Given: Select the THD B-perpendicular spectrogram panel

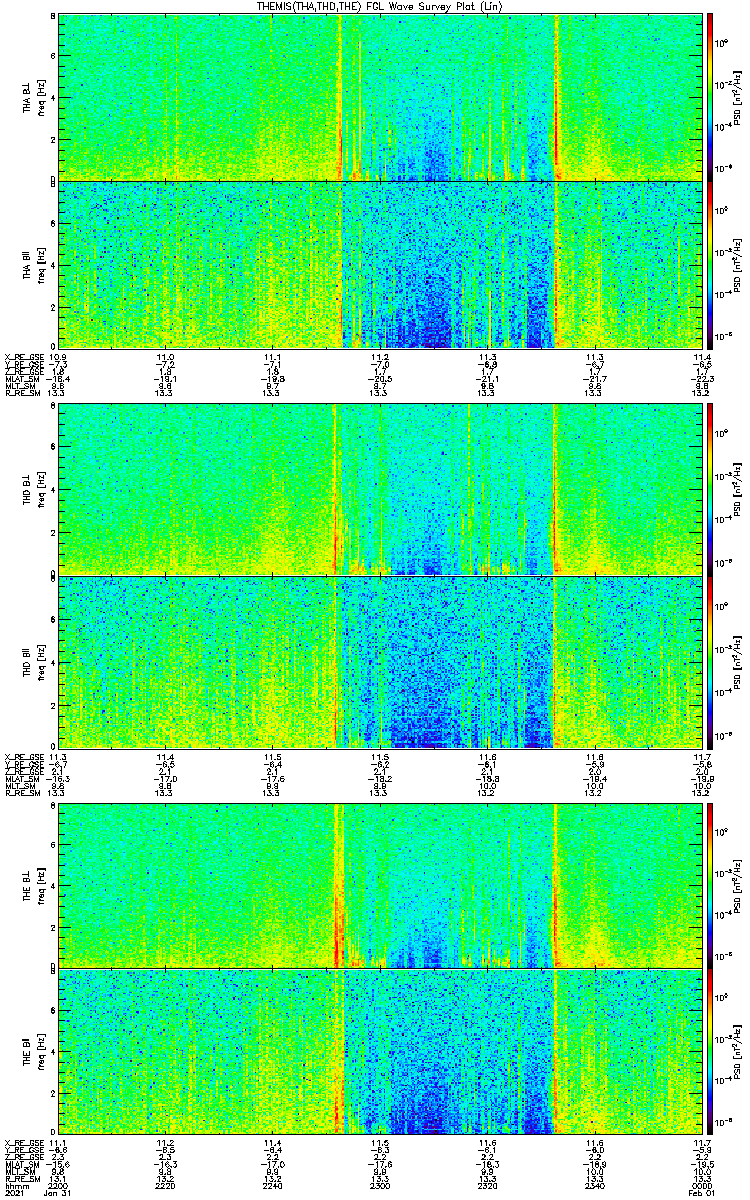Looking at the screenshot, I should click(378, 489).
